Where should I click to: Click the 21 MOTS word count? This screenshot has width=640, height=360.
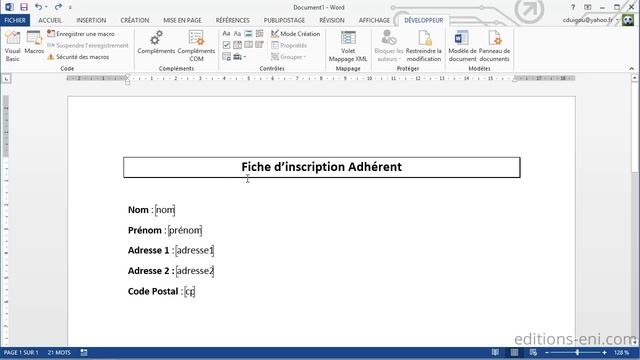click(x=59, y=352)
